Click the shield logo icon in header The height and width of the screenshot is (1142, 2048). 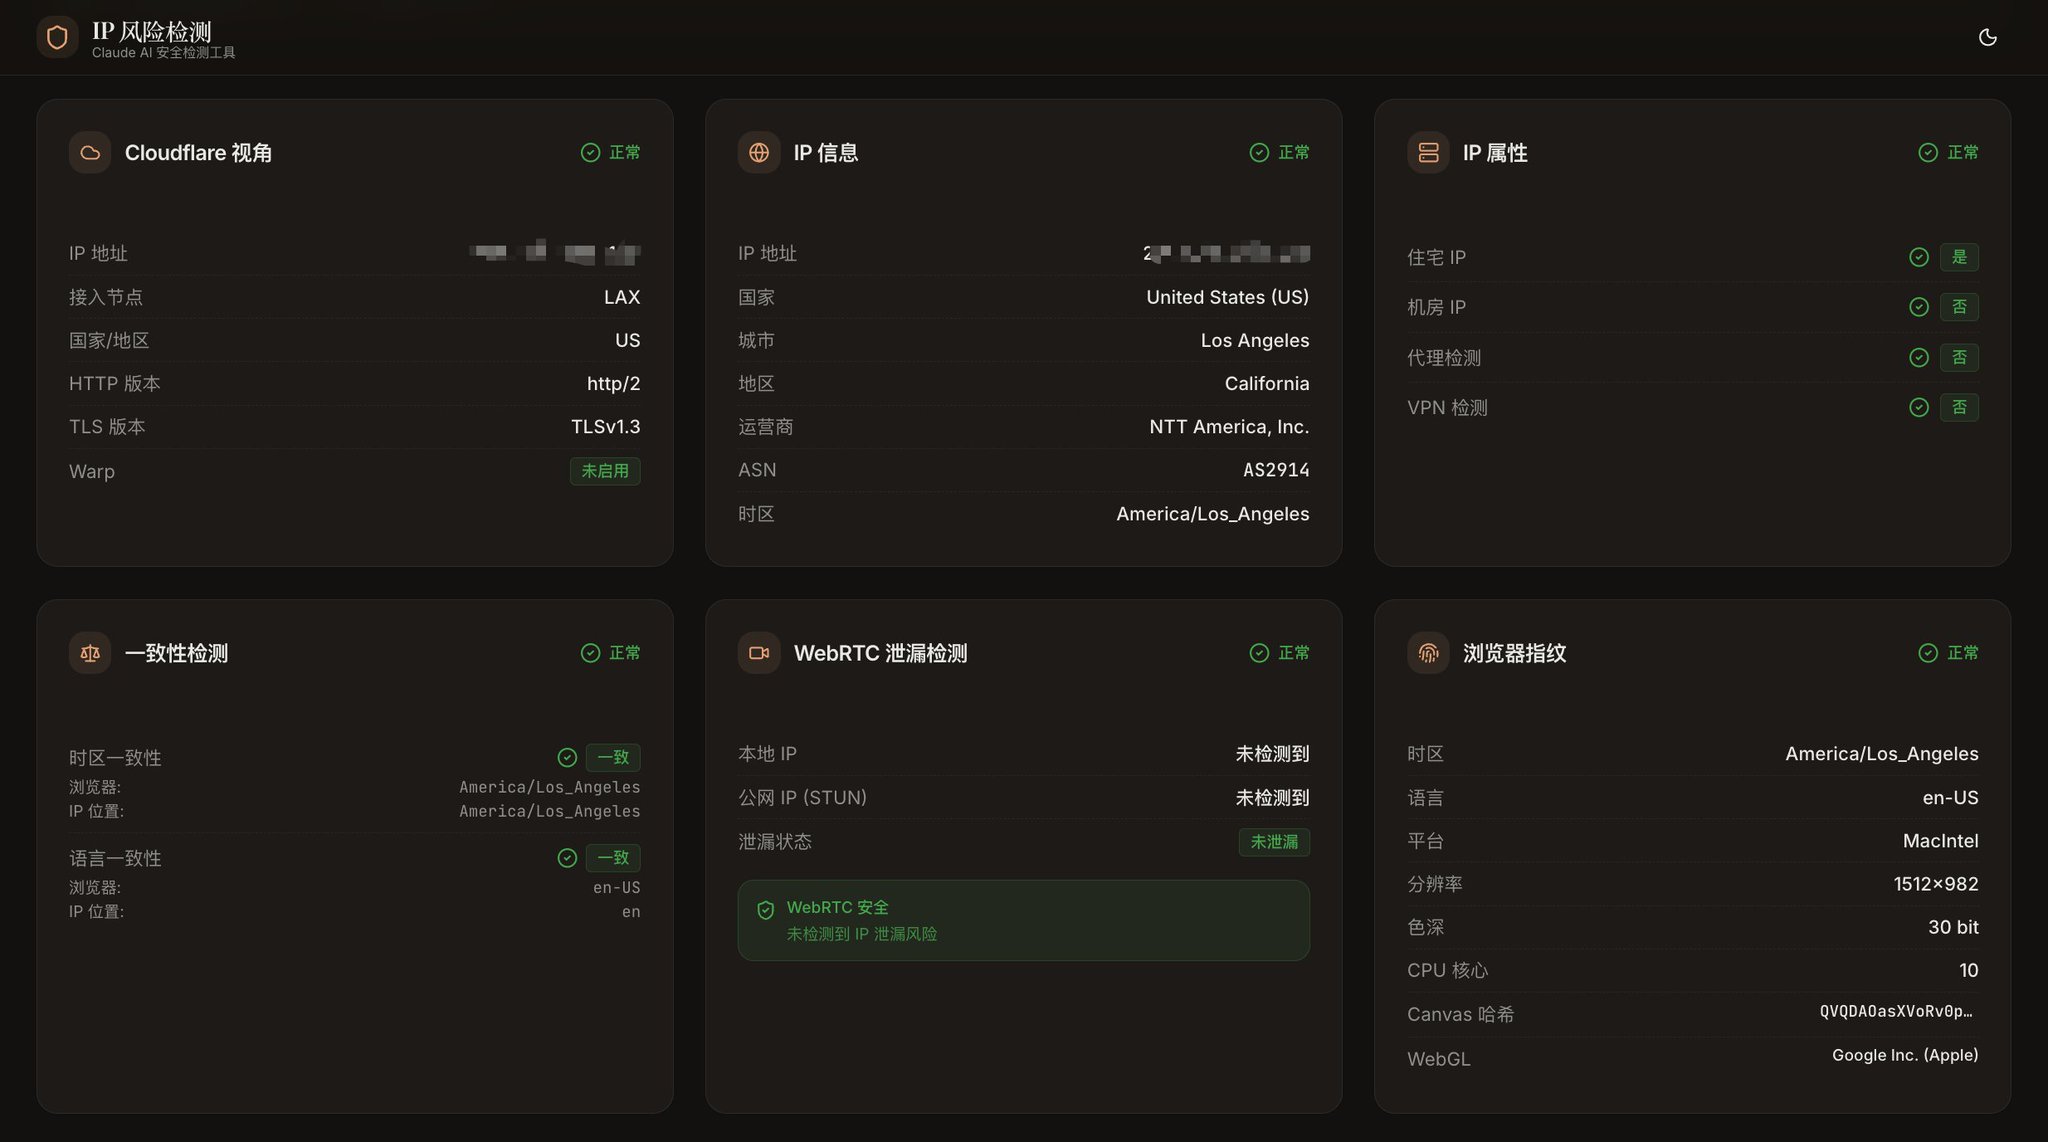(57, 37)
